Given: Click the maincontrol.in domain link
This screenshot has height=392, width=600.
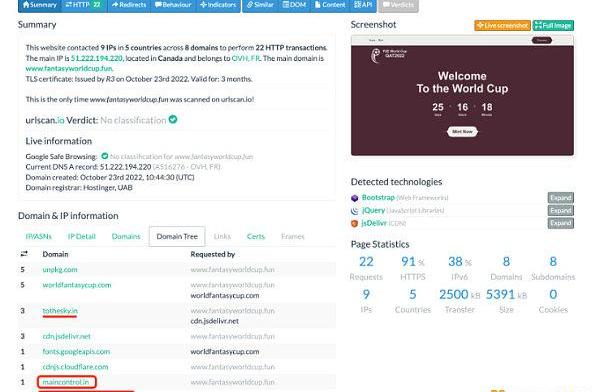Looking at the screenshot, I should [66, 382].
